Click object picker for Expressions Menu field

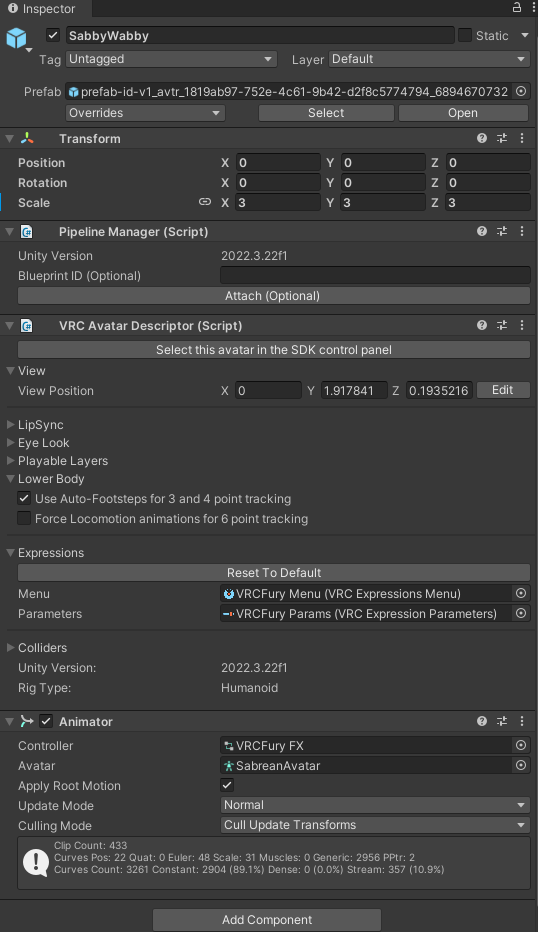tap(521, 593)
